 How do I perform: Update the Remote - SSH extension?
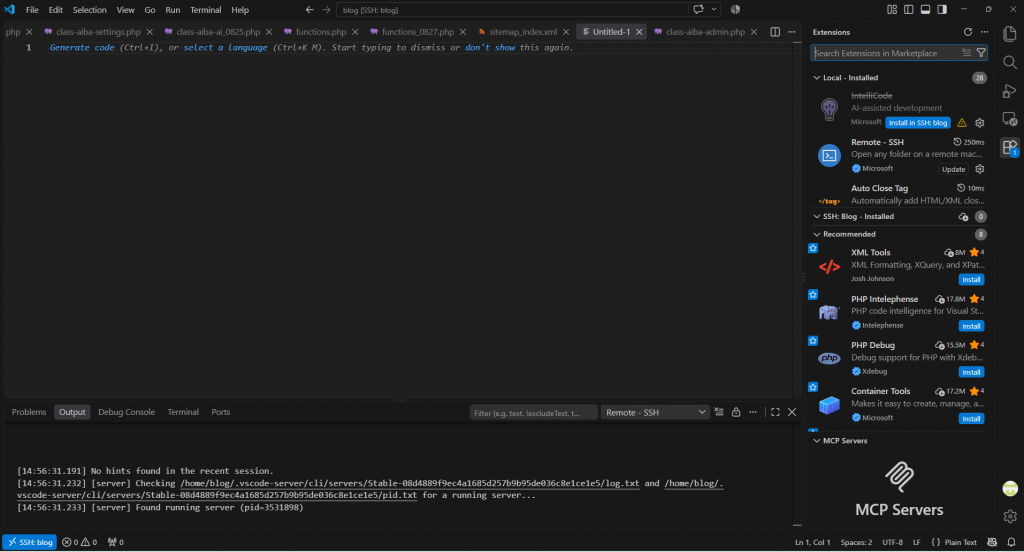point(953,169)
